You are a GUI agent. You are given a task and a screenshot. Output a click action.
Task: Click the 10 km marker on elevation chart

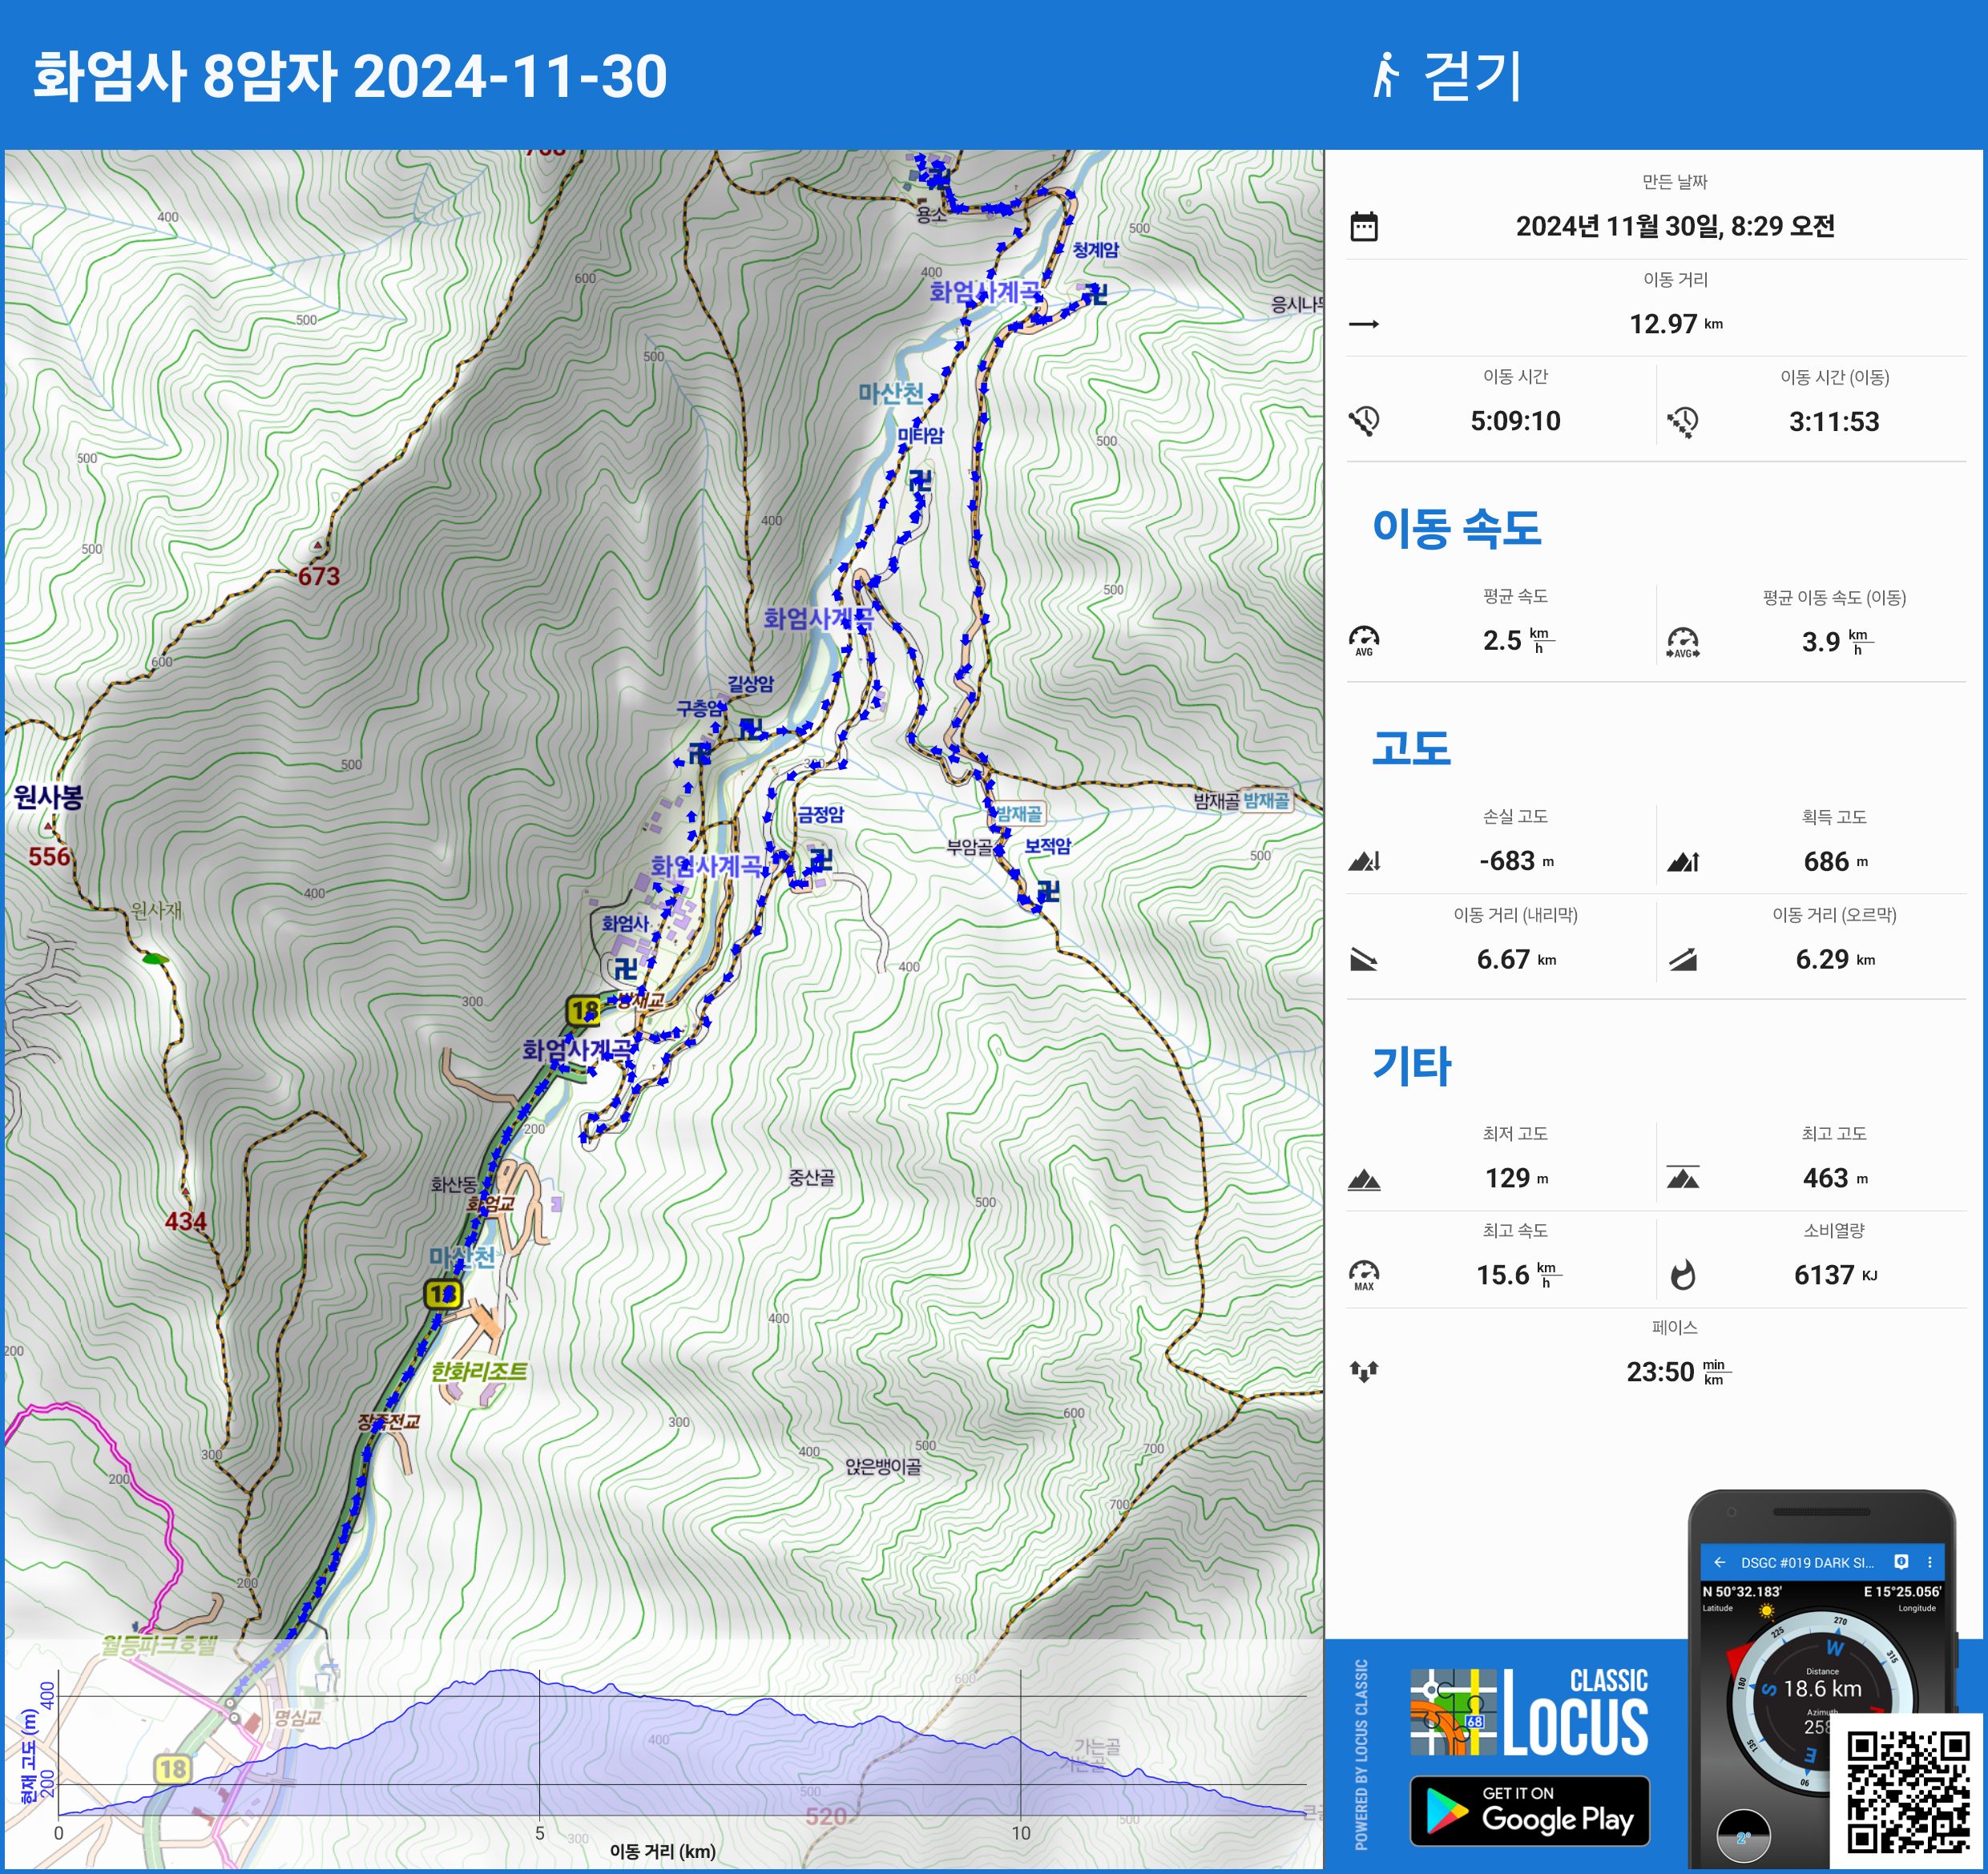(x=1020, y=1833)
